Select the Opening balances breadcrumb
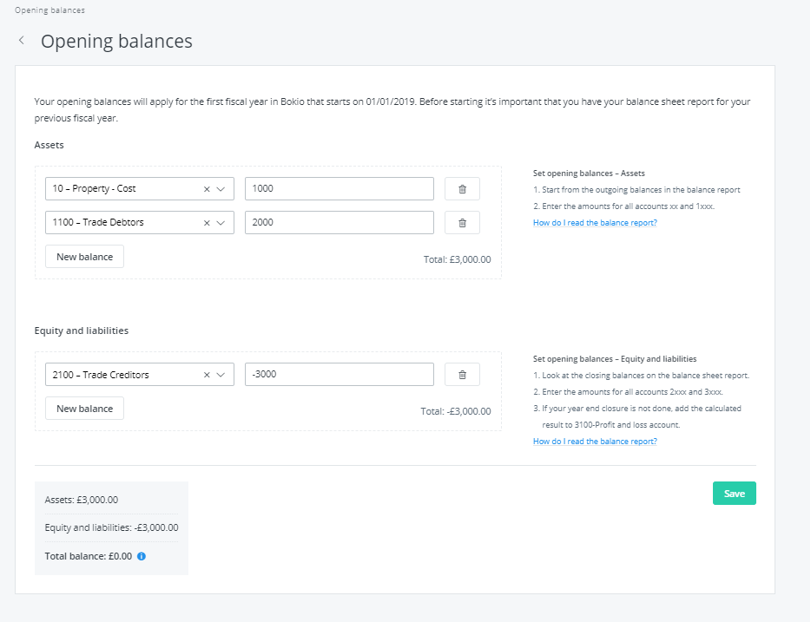Viewport: 810px width, 622px height. 49,10
